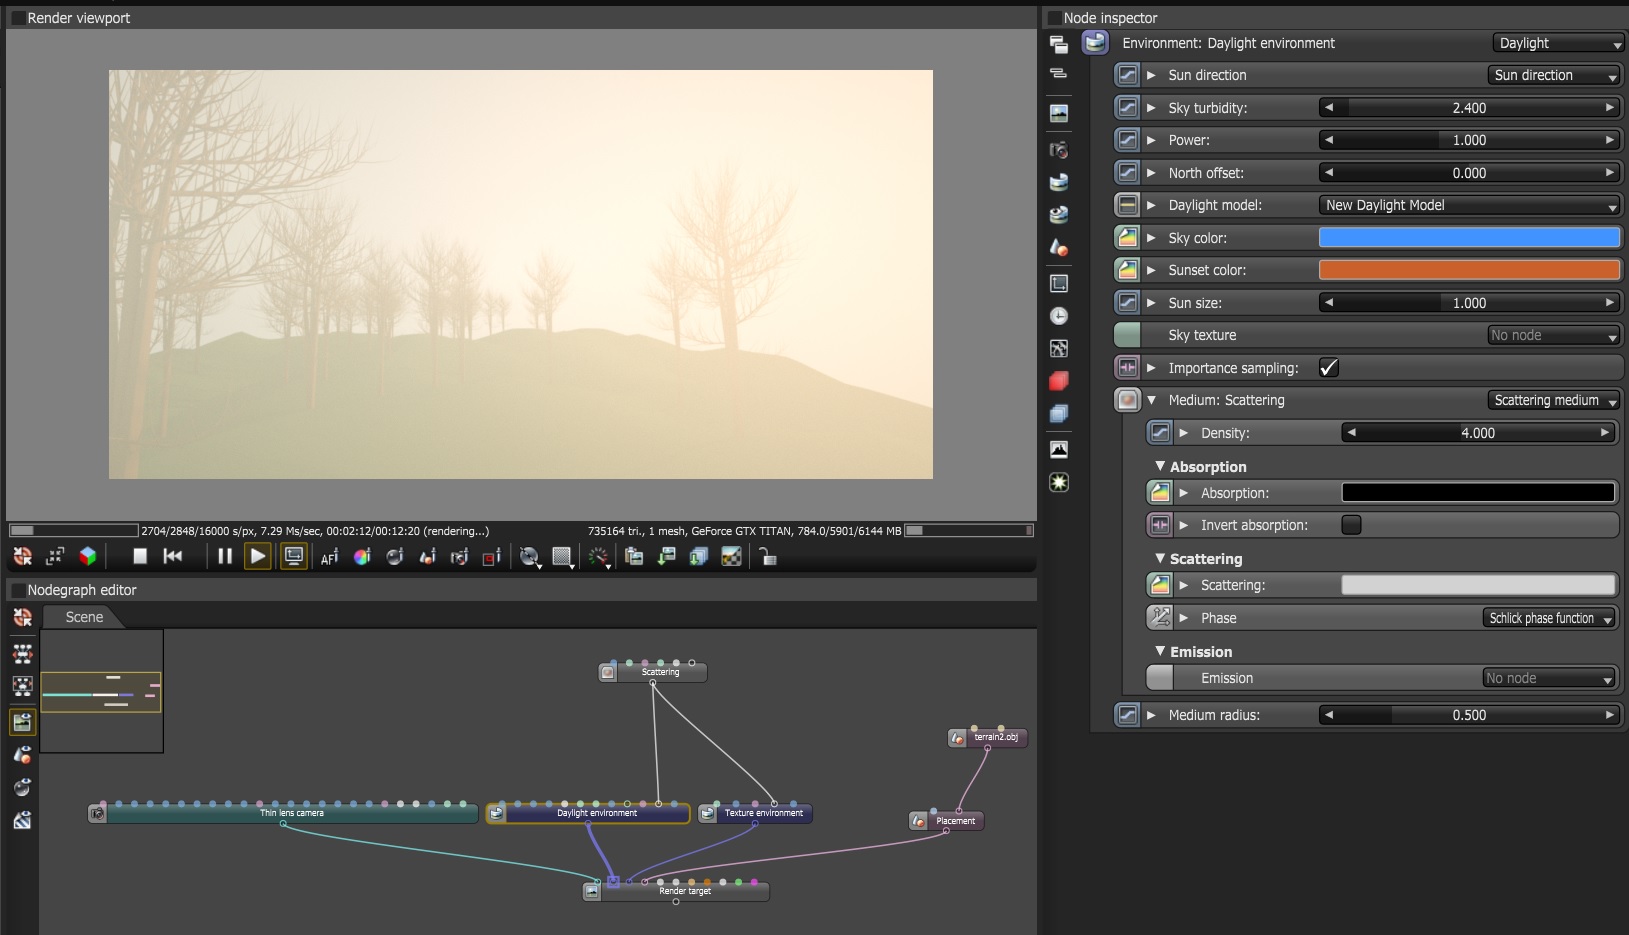Open camera settings in the node inspector sidebar
Viewport: 1629px width, 935px height.
(x=1058, y=150)
